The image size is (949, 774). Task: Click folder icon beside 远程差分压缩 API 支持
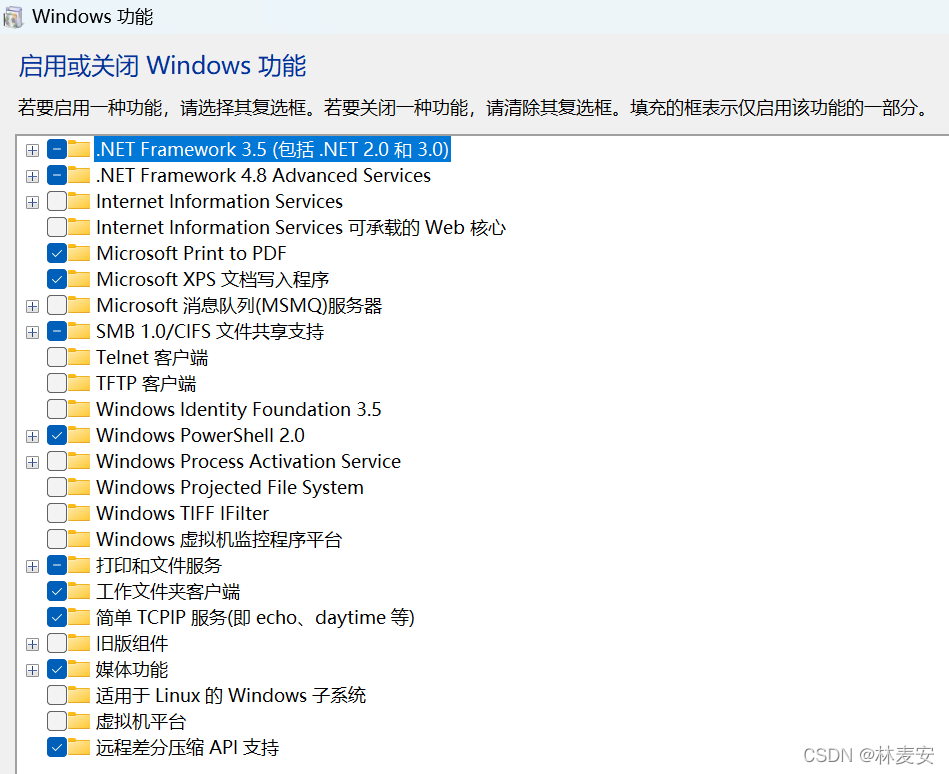pyautogui.click(x=79, y=748)
